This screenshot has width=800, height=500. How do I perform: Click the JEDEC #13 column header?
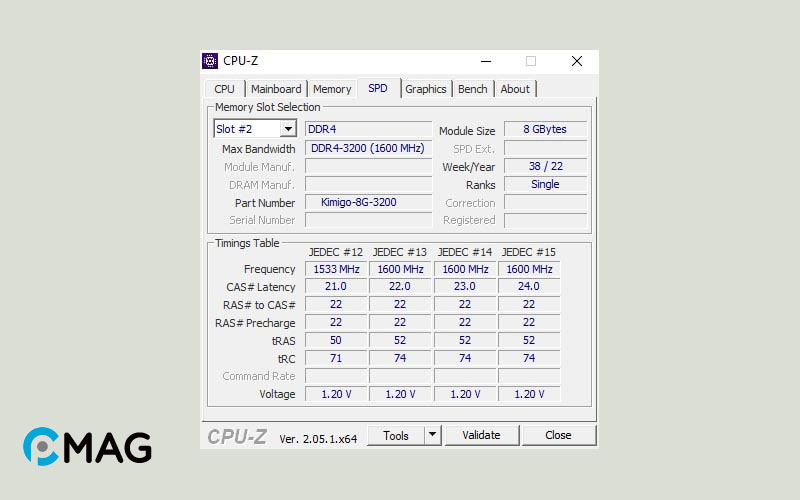click(400, 252)
